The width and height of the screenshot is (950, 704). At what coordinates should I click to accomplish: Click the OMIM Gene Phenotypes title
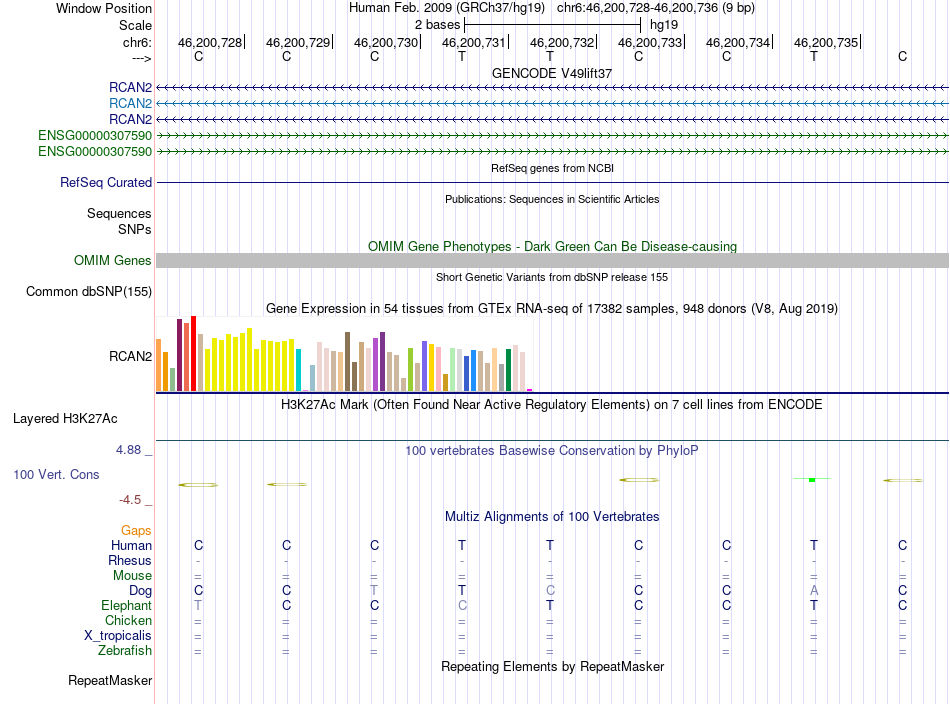[x=552, y=246]
